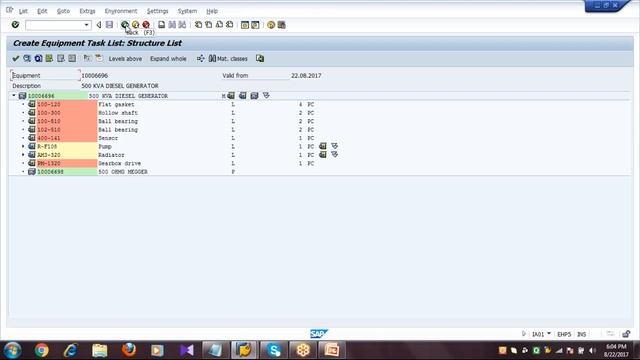Click the red Cancel icon
640x360 pixels.
(146, 25)
